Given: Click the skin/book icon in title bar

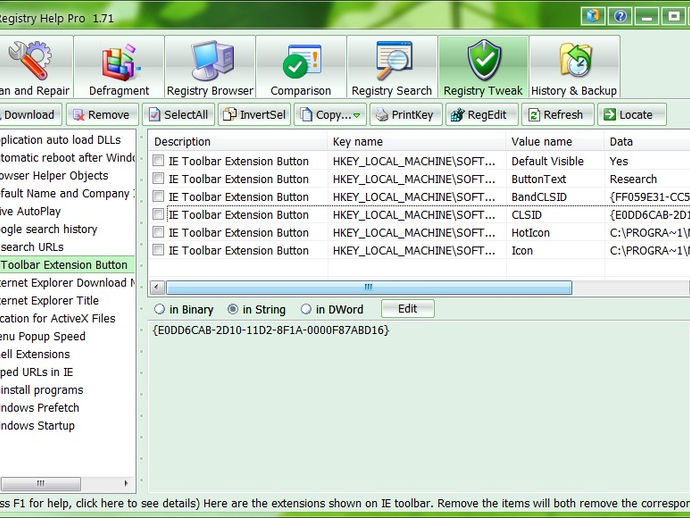Looking at the screenshot, I should (x=593, y=17).
